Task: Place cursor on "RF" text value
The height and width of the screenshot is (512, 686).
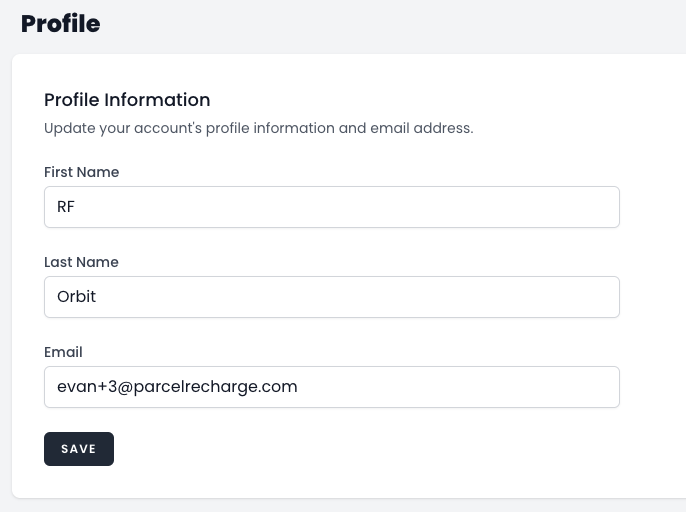Action: pos(67,207)
